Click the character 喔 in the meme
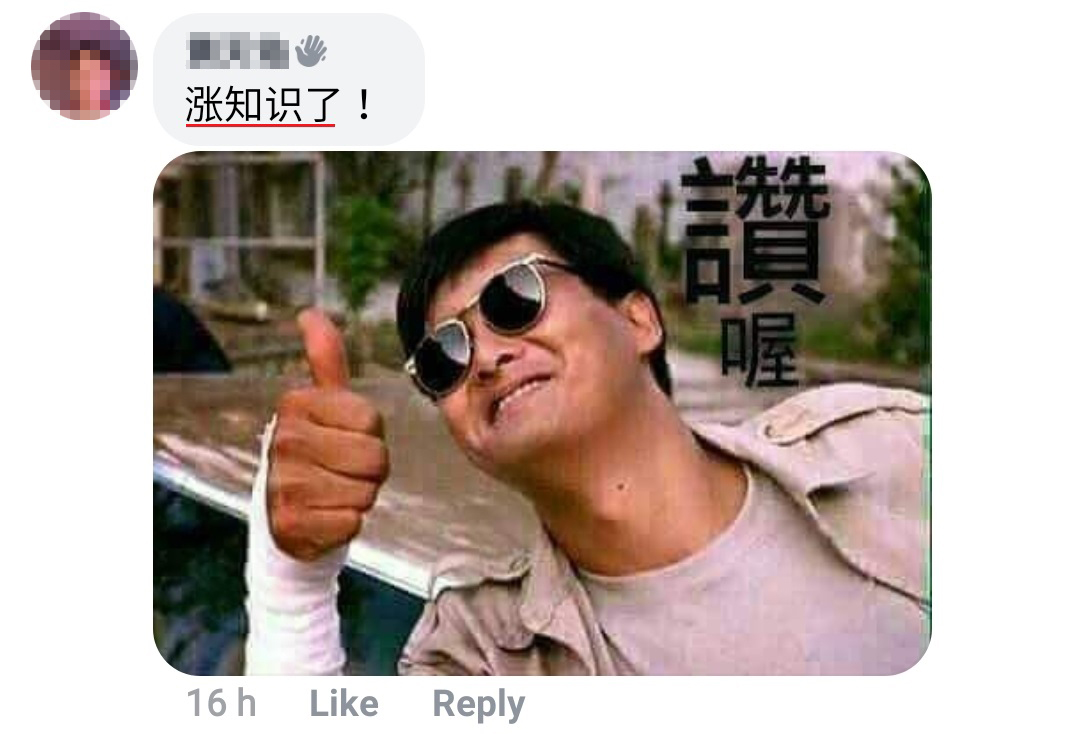The width and height of the screenshot is (1080, 734). coord(760,350)
